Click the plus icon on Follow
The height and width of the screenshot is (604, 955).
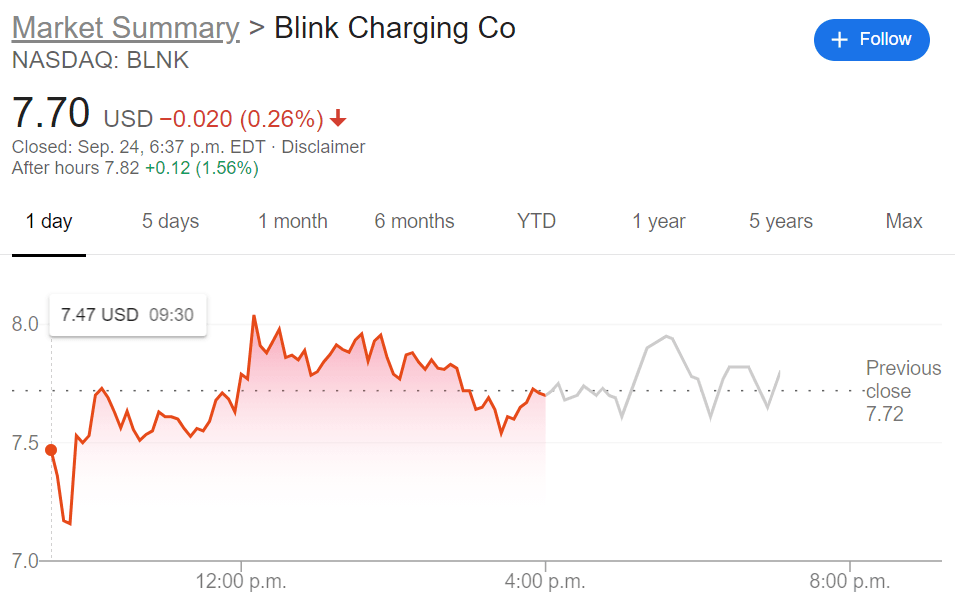pos(840,40)
